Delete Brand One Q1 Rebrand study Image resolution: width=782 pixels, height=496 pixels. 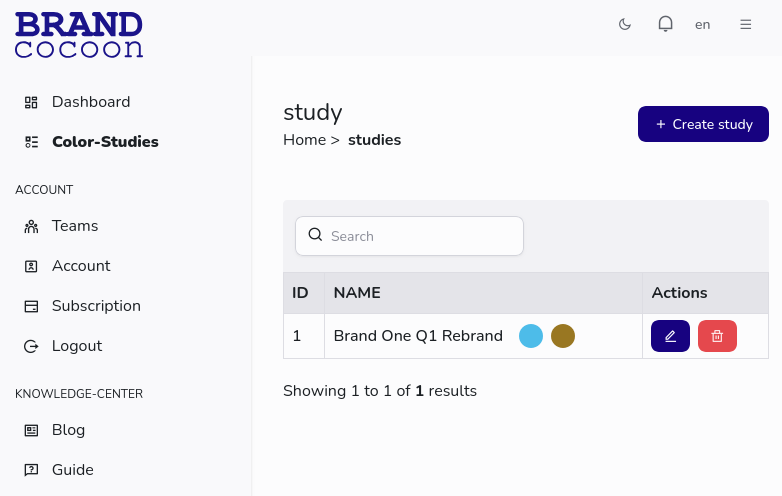717,336
